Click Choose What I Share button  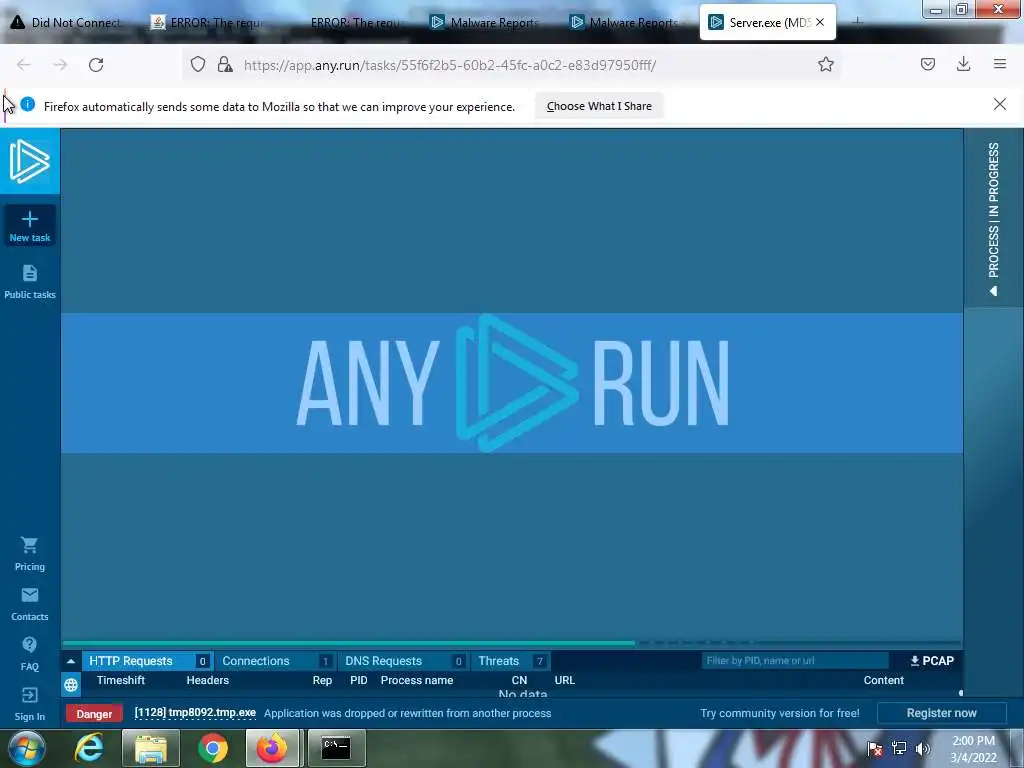[x=599, y=106]
